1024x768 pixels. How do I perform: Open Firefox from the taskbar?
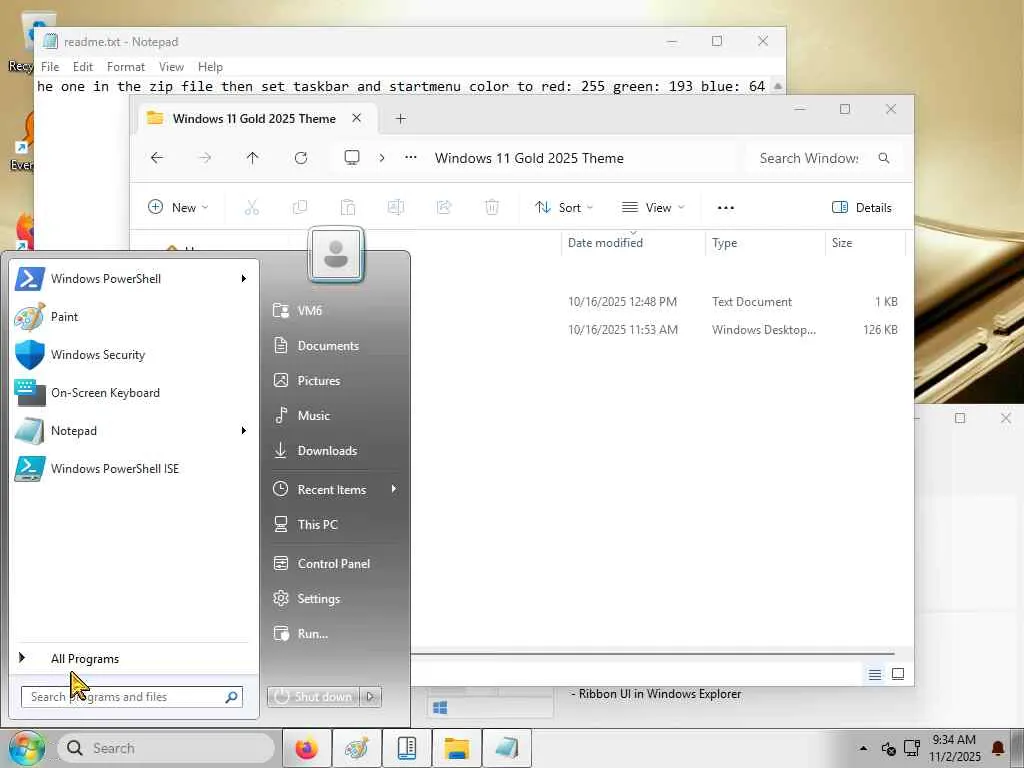(x=307, y=748)
